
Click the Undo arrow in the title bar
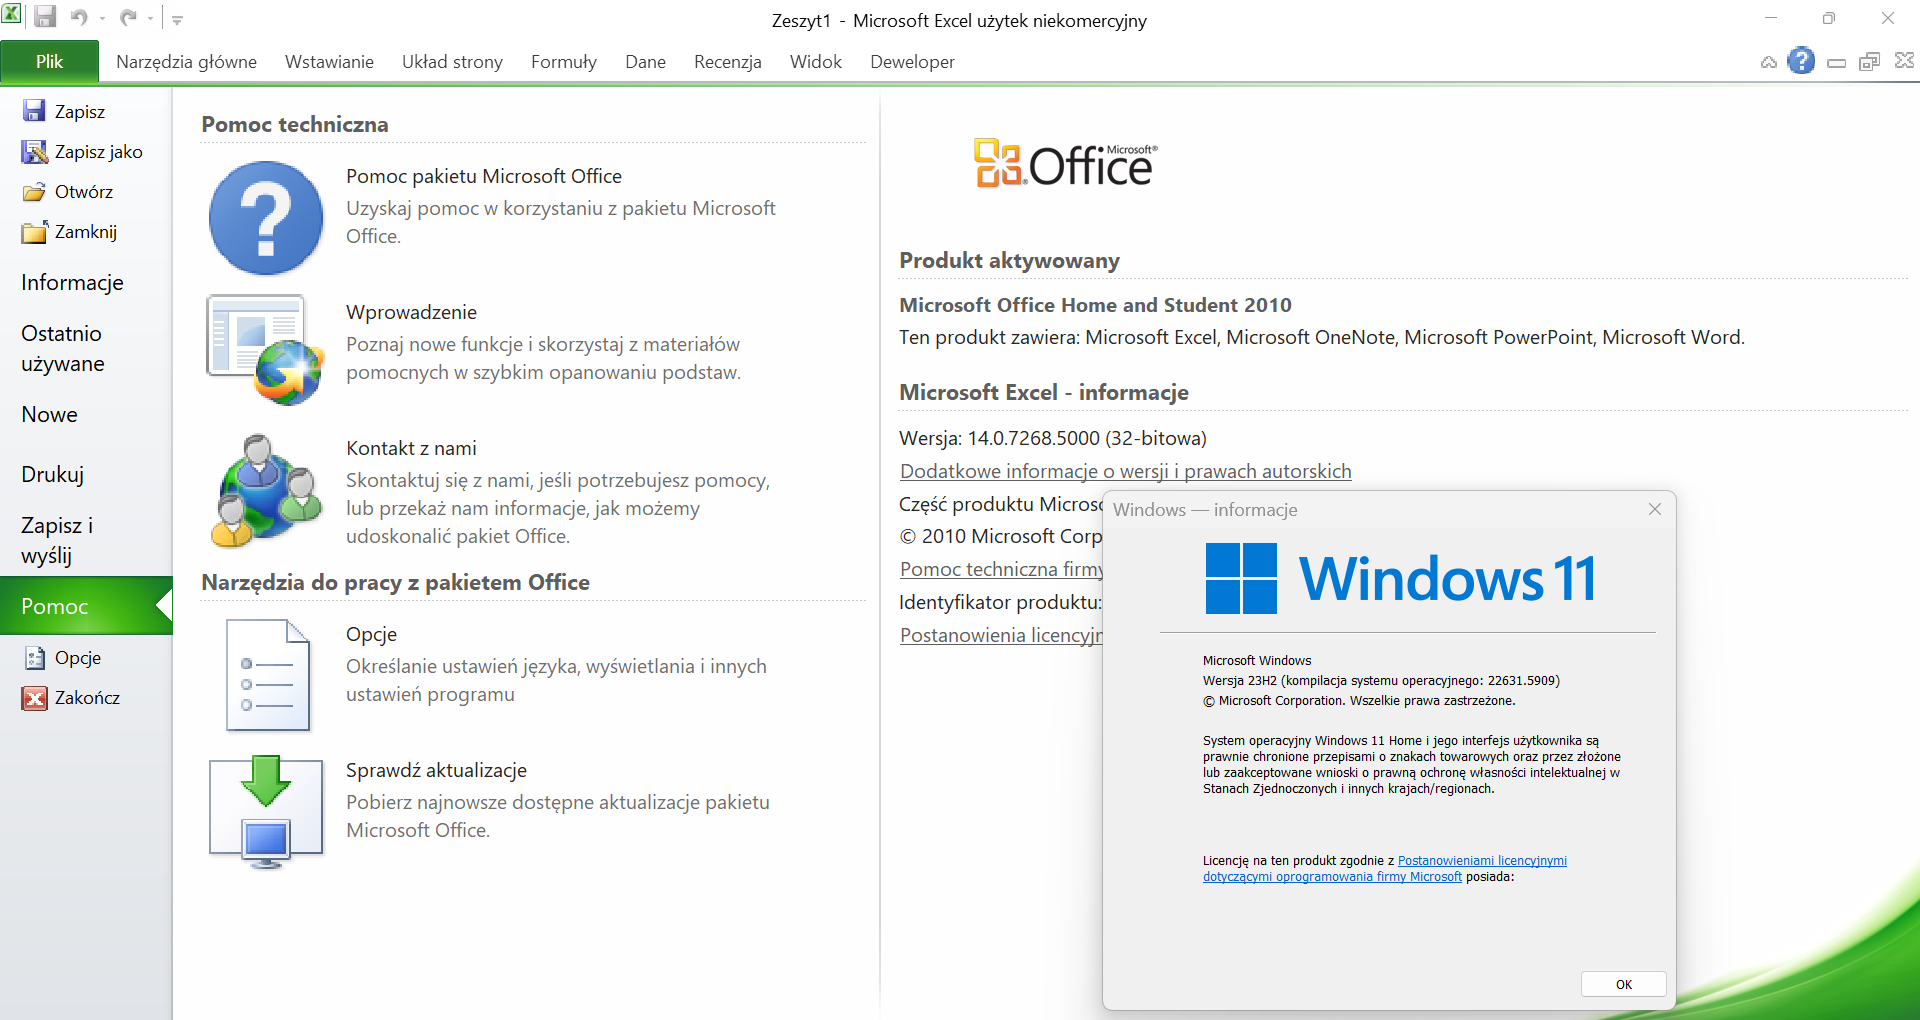pos(80,17)
